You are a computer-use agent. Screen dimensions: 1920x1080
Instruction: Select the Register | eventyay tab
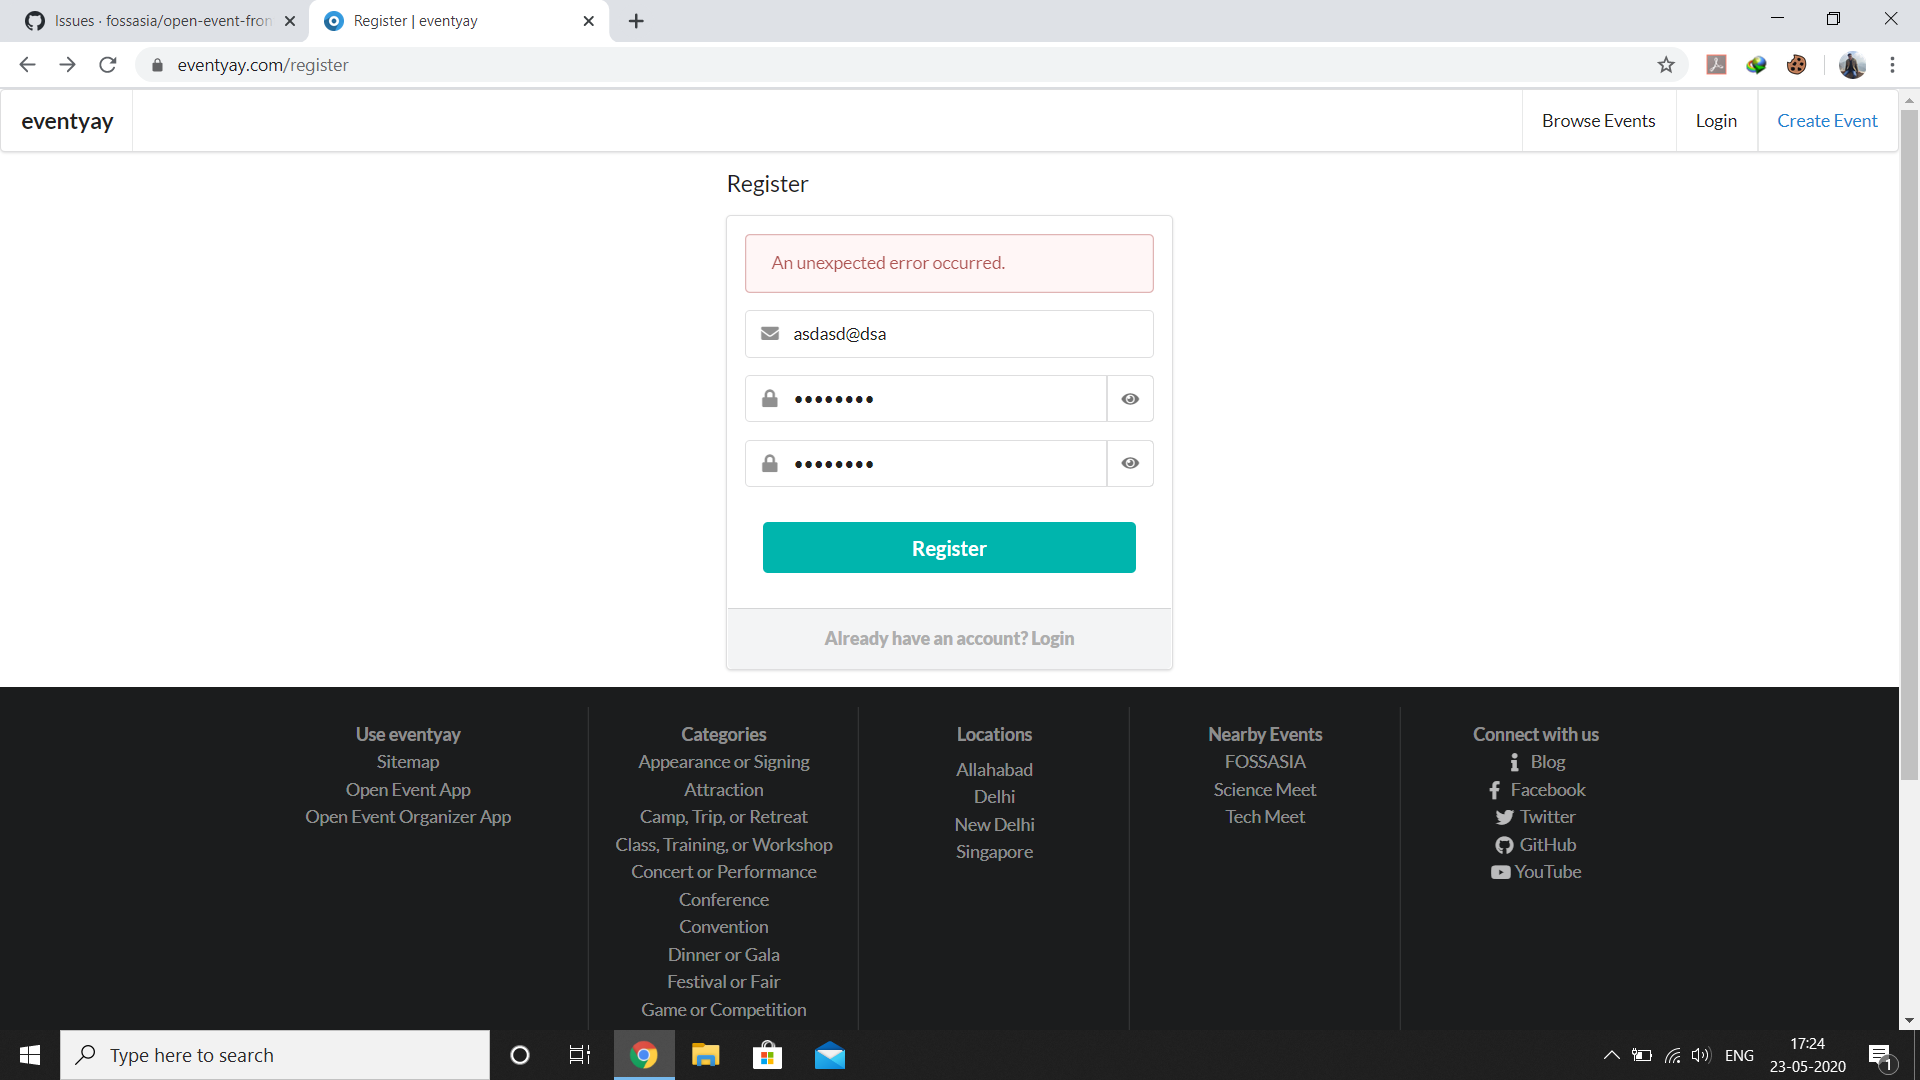[458, 21]
